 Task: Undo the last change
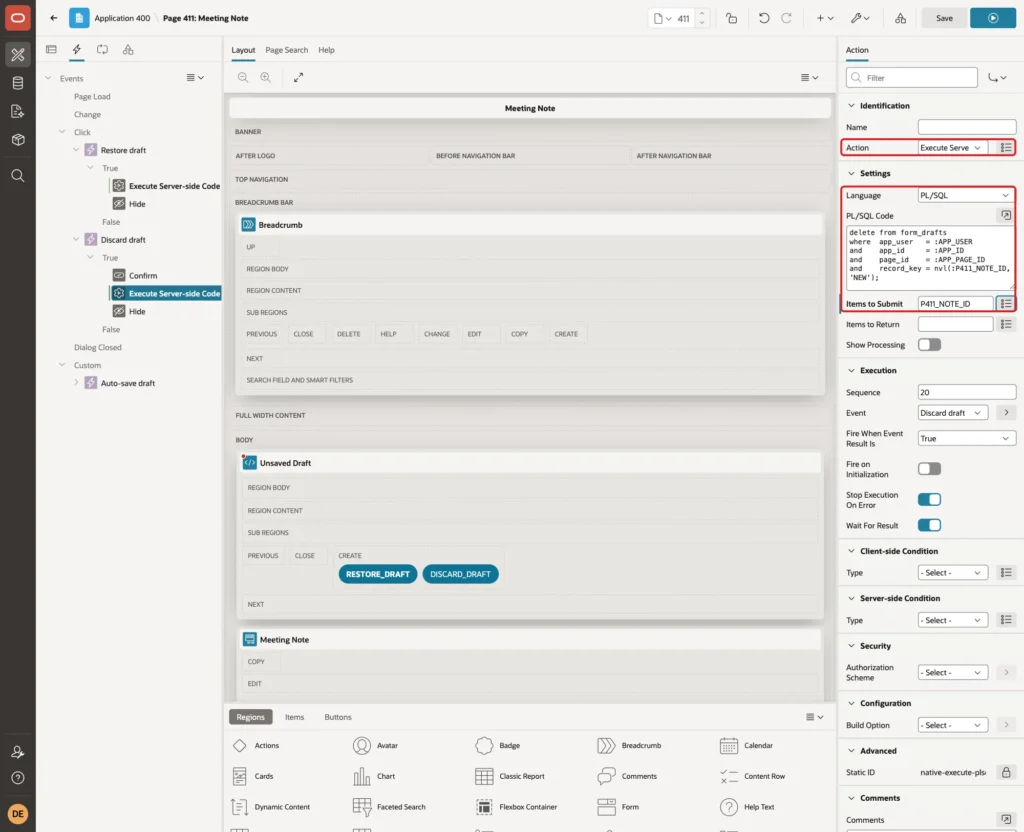[763, 18]
